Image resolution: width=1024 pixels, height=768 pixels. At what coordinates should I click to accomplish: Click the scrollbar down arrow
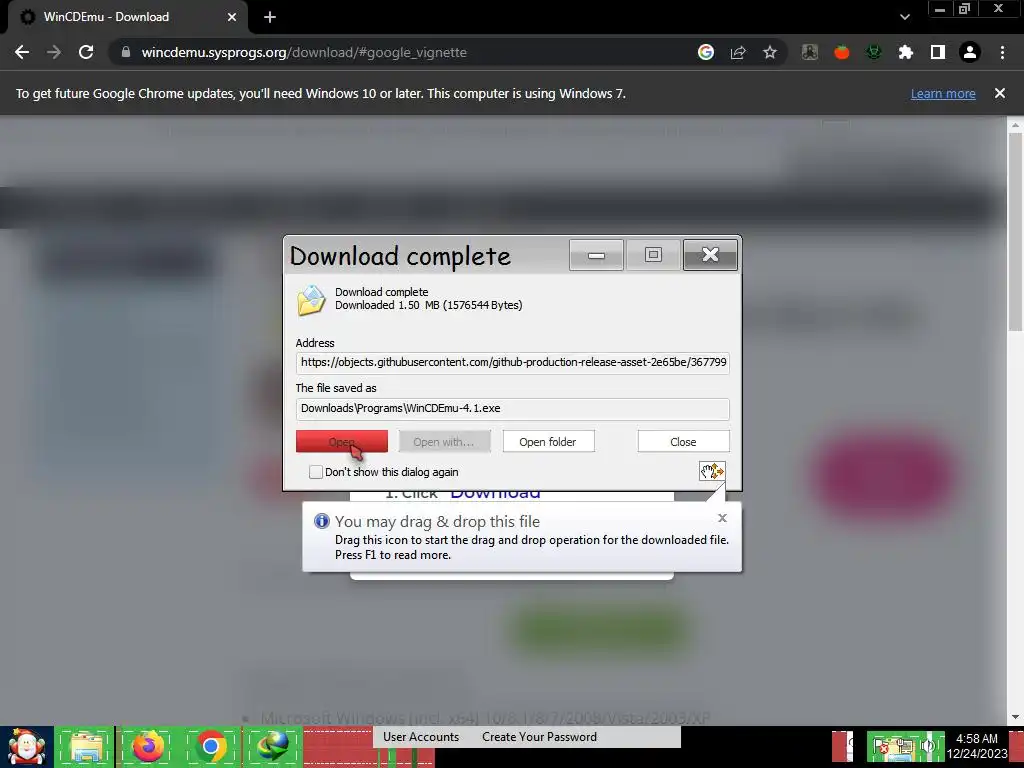[1016, 718]
